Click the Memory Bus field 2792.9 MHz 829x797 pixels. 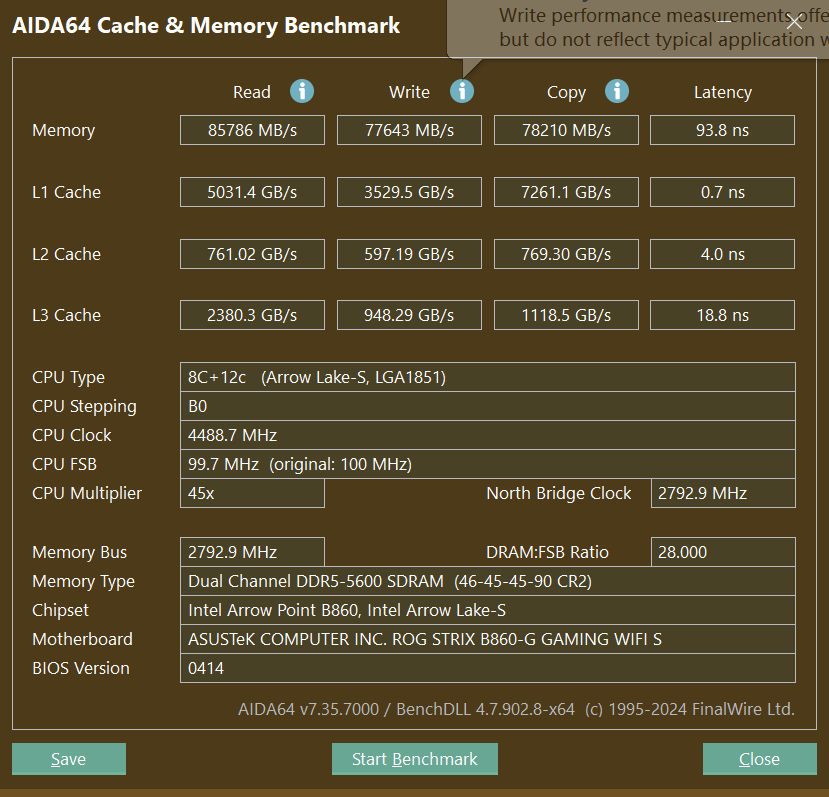point(252,552)
